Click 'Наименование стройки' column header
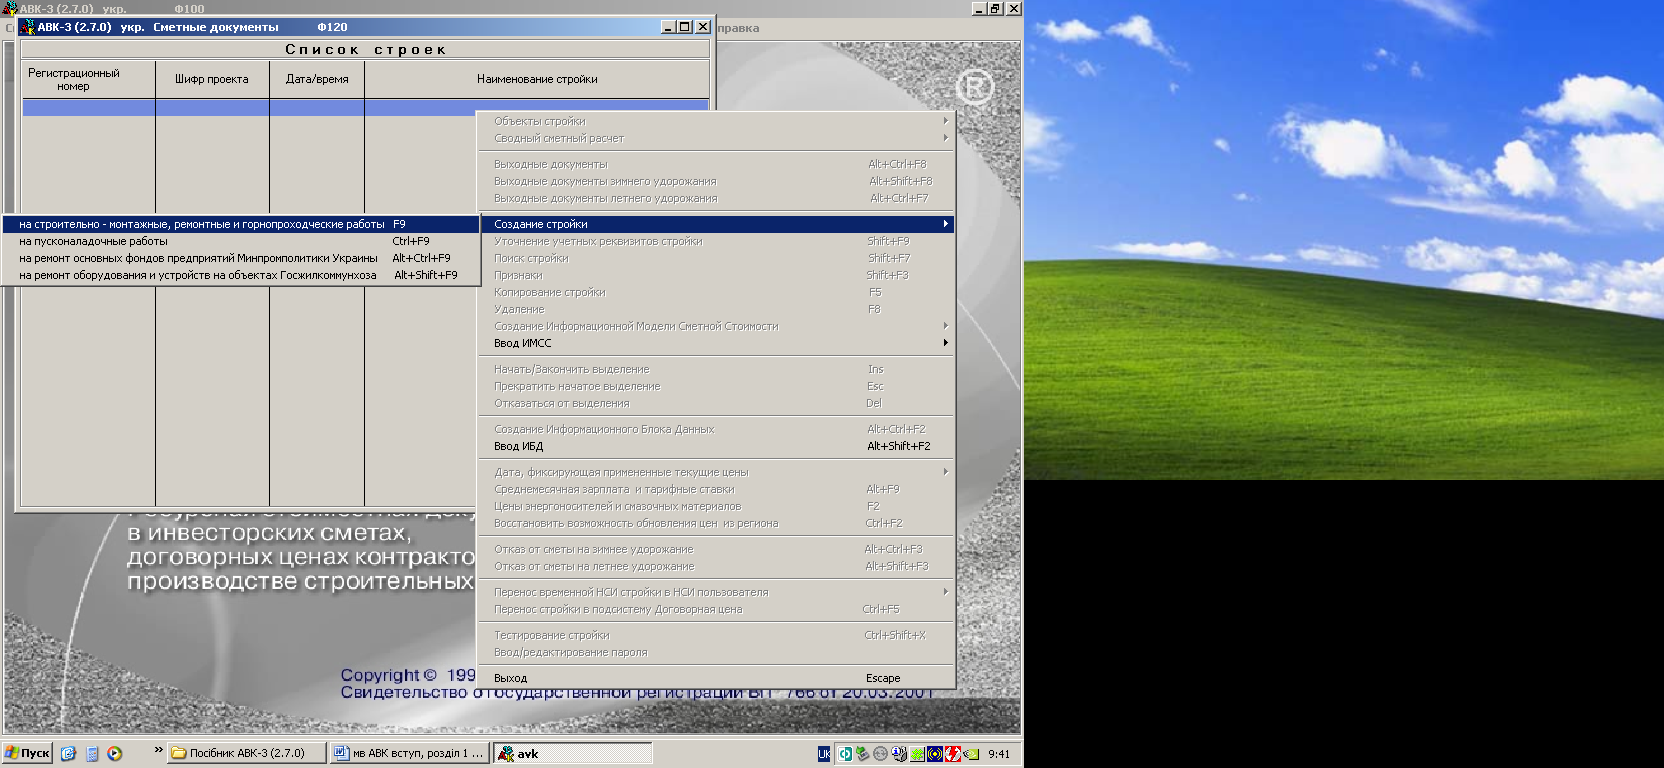Viewport: 1664px width, 768px height. (537, 79)
